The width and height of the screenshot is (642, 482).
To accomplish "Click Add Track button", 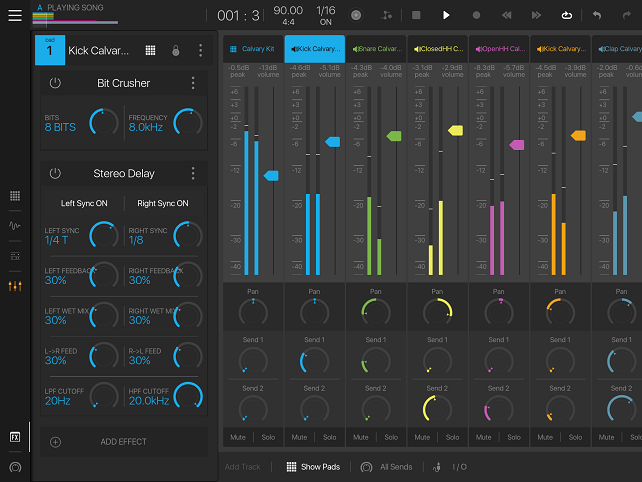I will click(242, 467).
